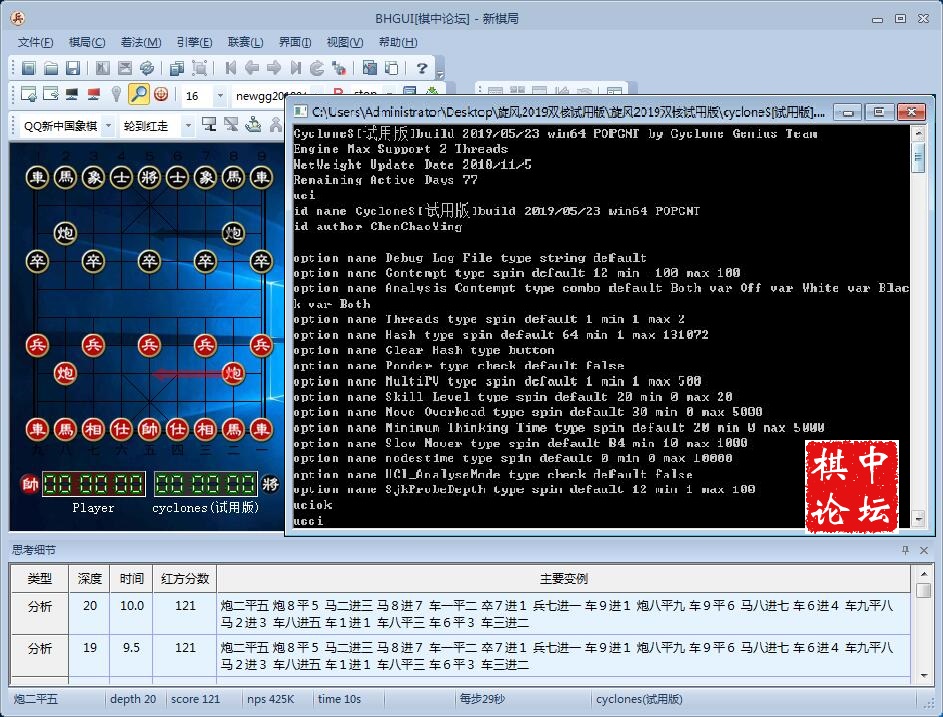Select the depth 20 analysis row

tap(460, 614)
